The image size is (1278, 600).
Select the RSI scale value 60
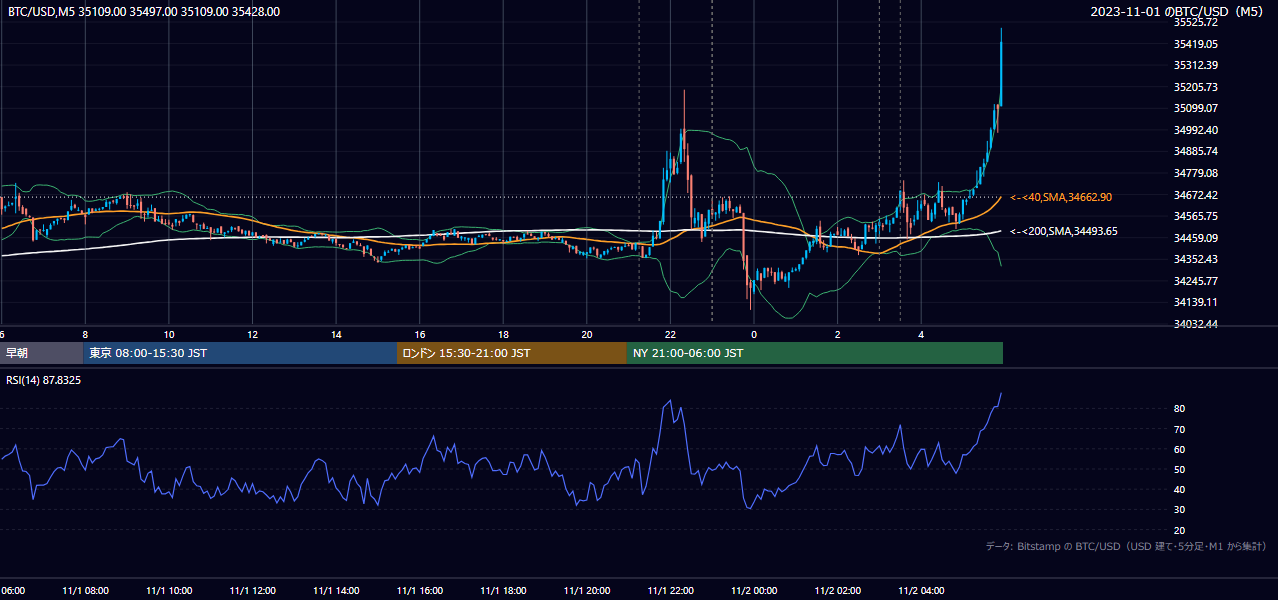point(1180,449)
